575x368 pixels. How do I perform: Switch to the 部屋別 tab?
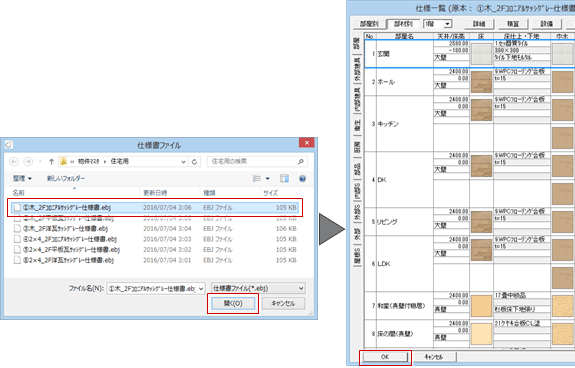pyautogui.click(x=369, y=24)
